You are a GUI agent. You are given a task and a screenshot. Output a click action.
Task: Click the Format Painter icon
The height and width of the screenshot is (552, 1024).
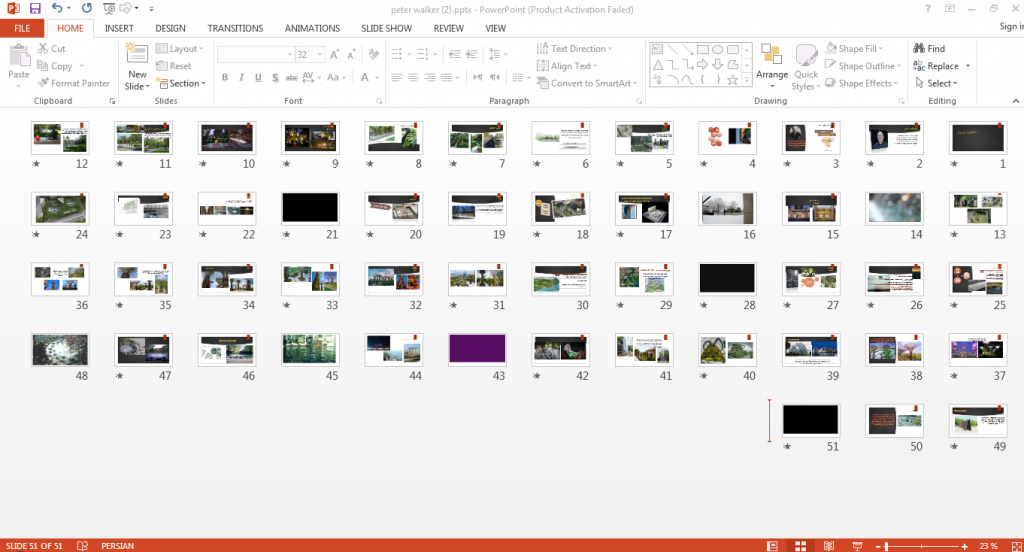[x=43, y=83]
